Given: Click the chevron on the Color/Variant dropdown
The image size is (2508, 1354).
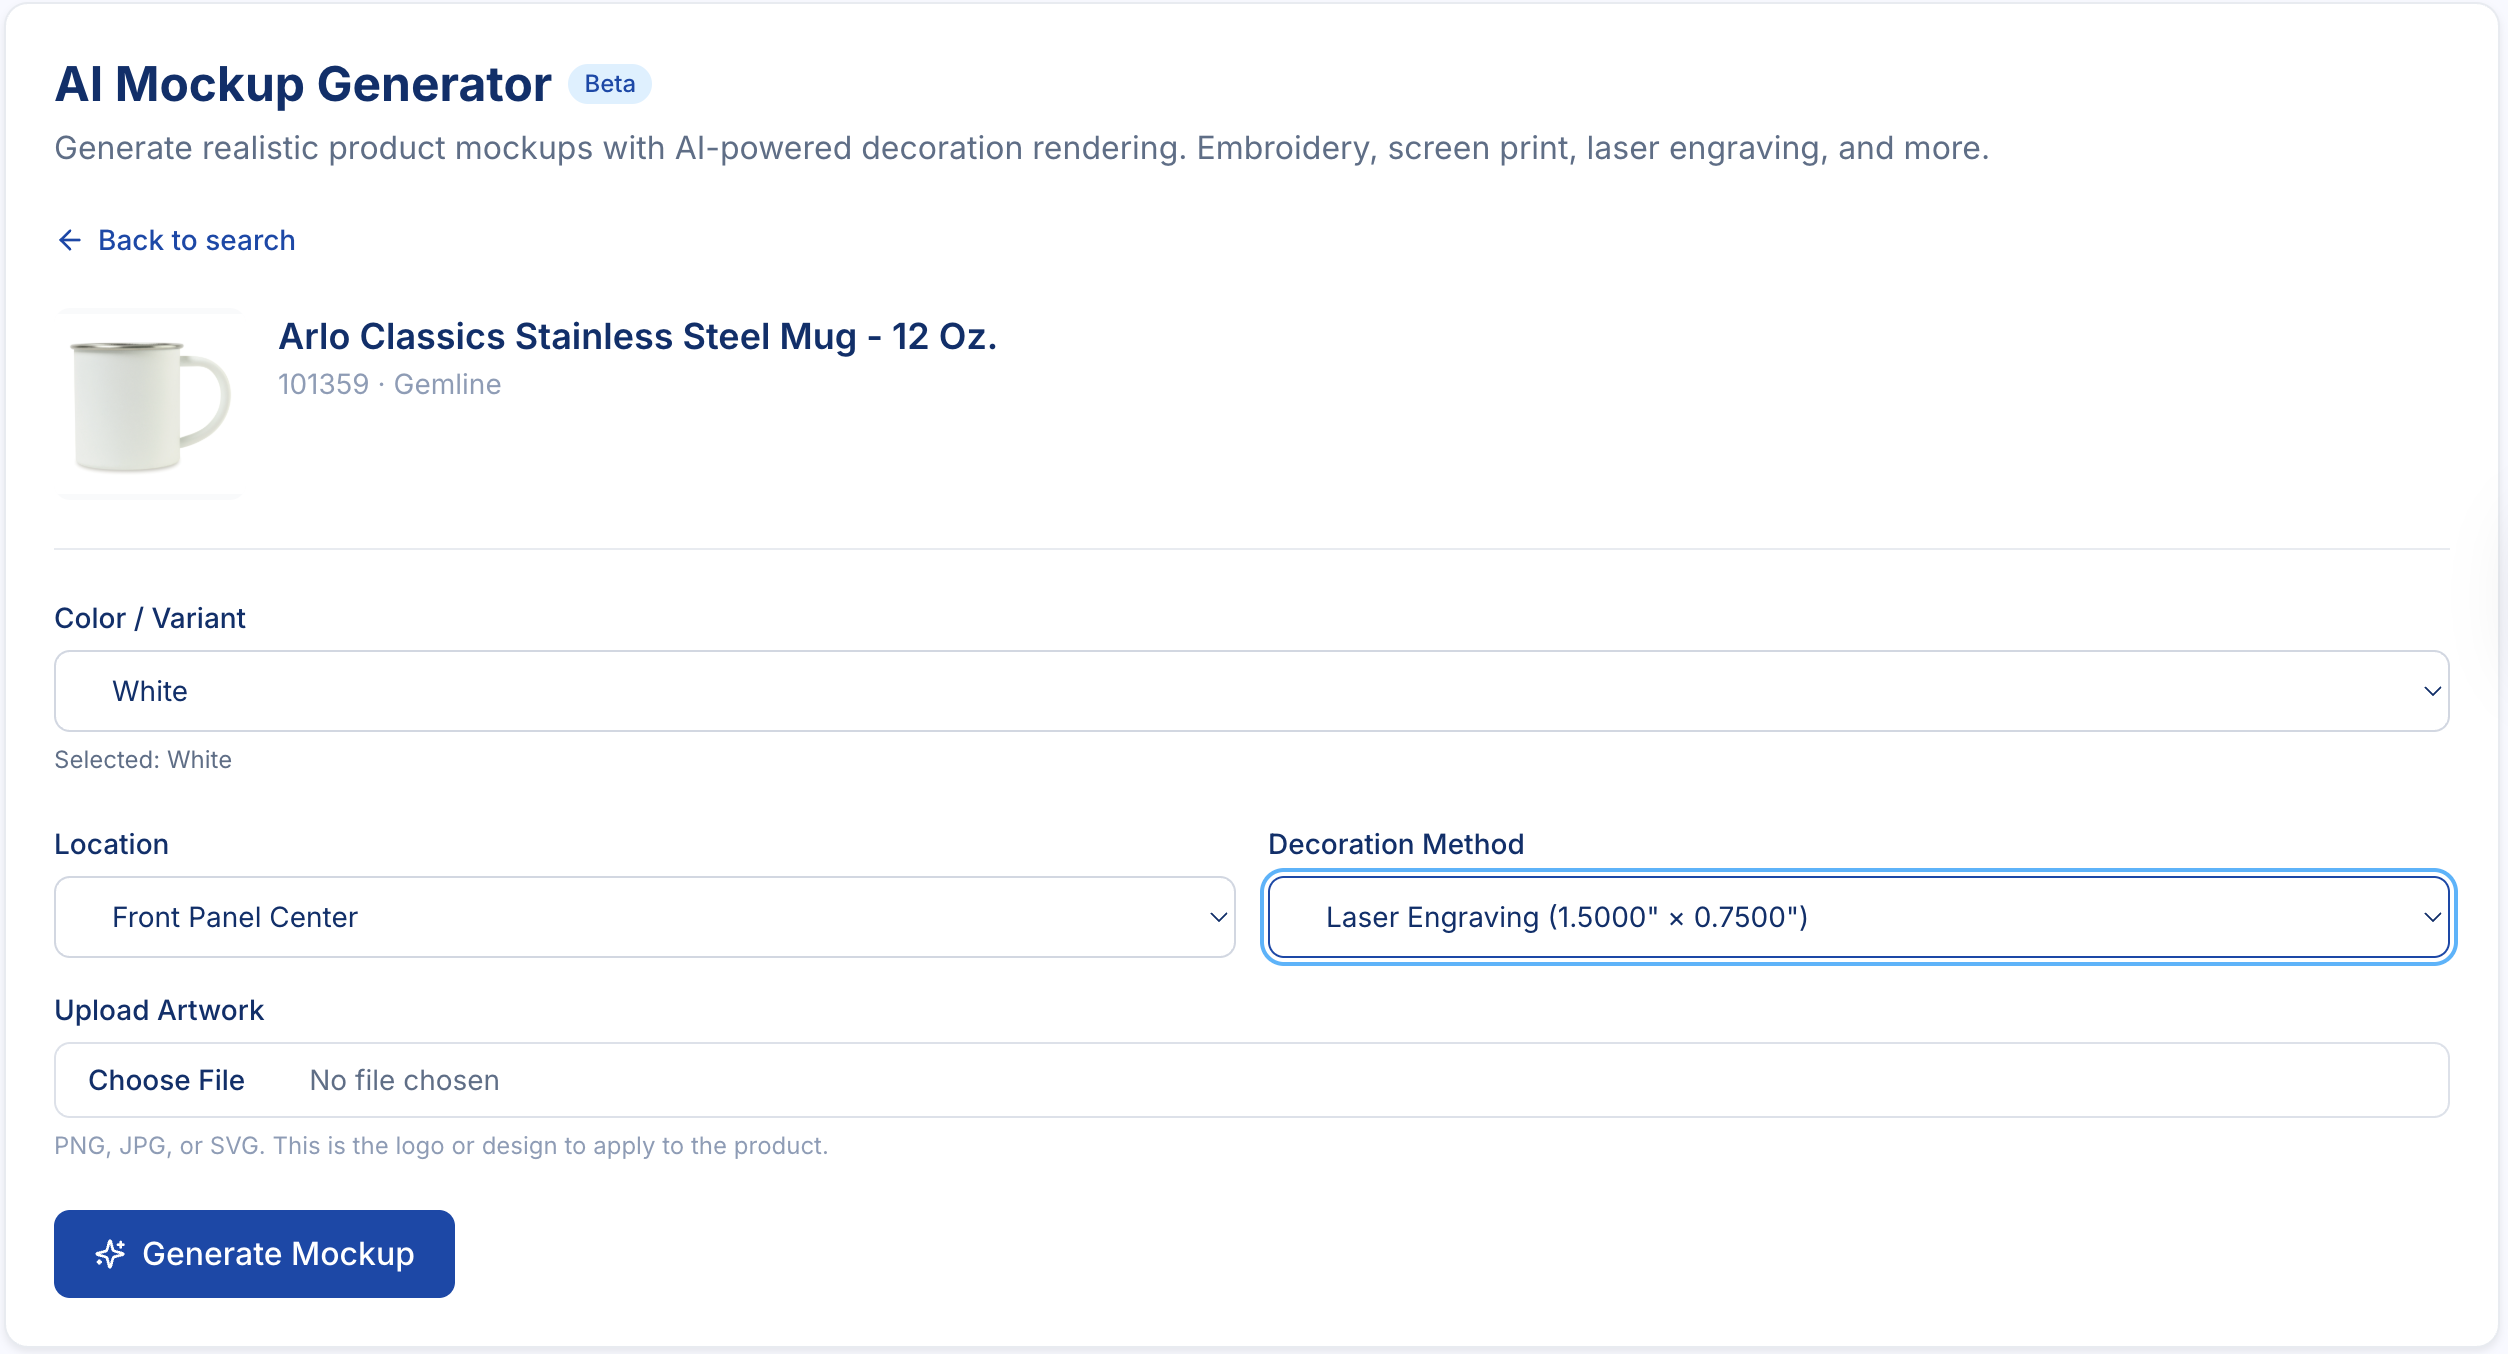Looking at the screenshot, I should coord(2430,690).
